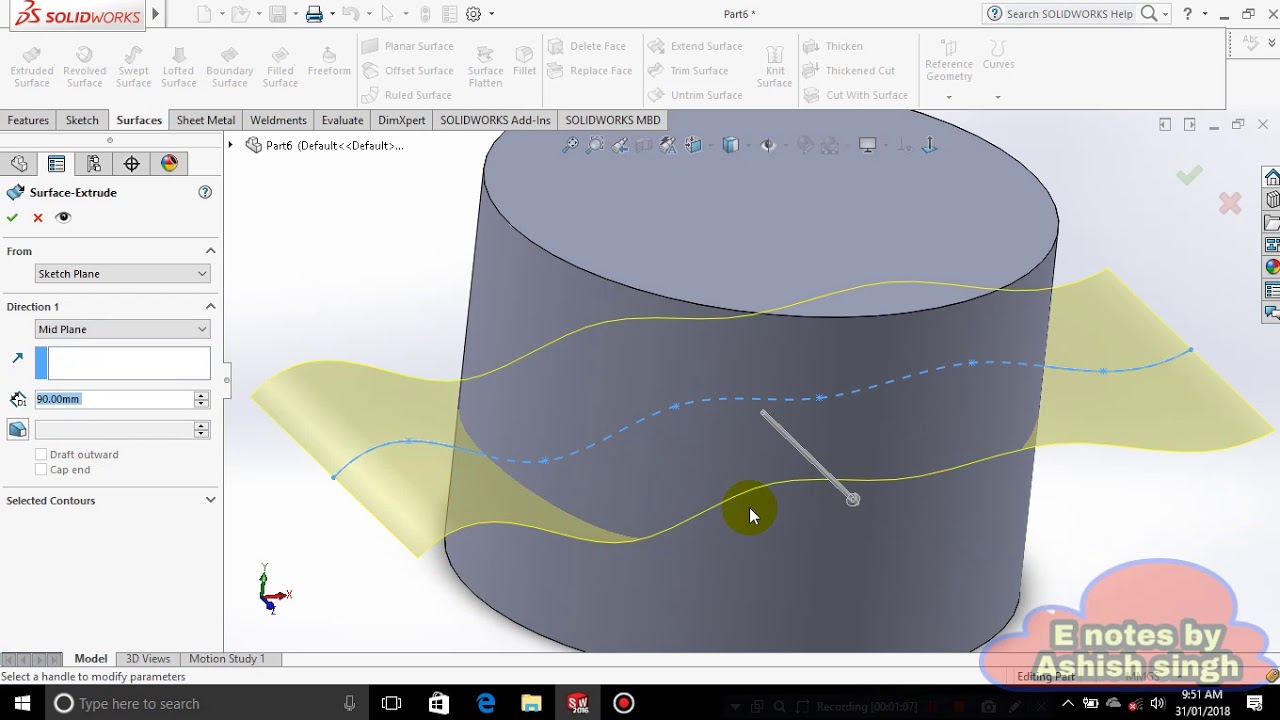Click Planar Surface command
Image resolution: width=1280 pixels, height=720 pixels.
408,46
